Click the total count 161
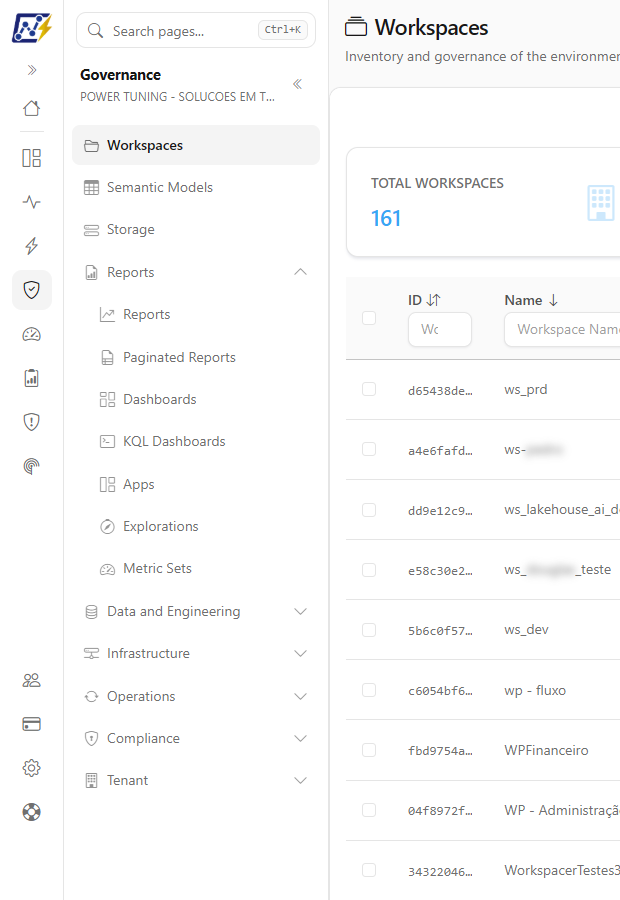The height and width of the screenshot is (900, 620). pyautogui.click(x=386, y=218)
